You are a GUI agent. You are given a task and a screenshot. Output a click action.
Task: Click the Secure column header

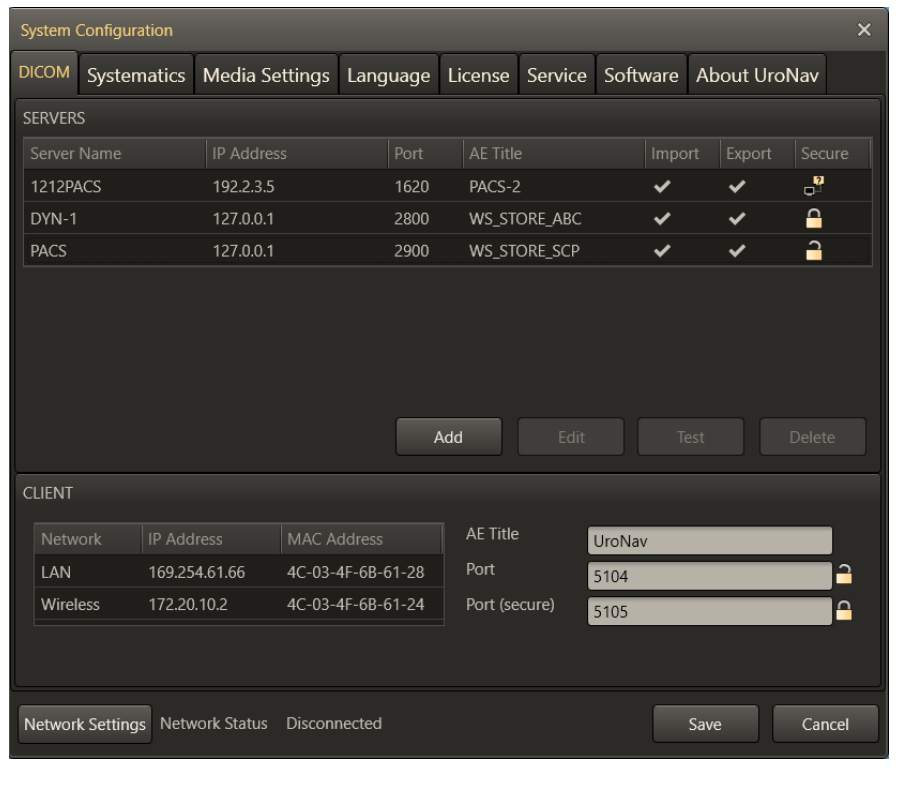coord(832,153)
